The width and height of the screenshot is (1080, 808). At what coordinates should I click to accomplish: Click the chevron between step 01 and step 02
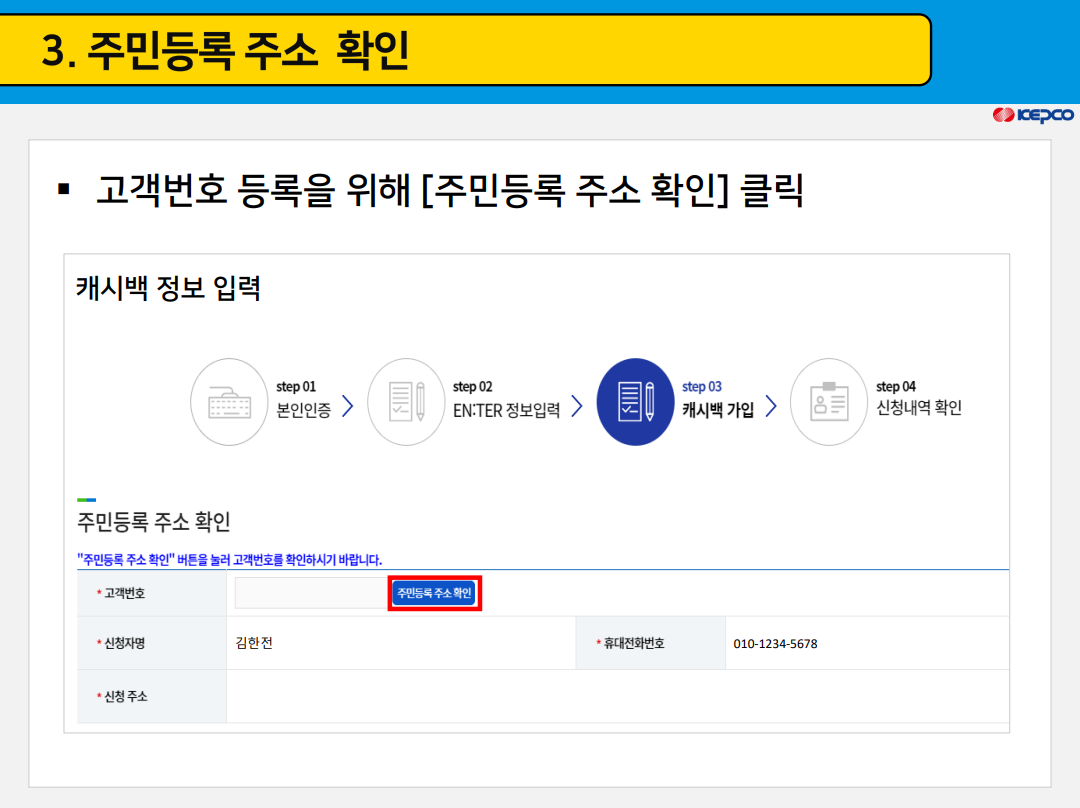click(x=347, y=406)
